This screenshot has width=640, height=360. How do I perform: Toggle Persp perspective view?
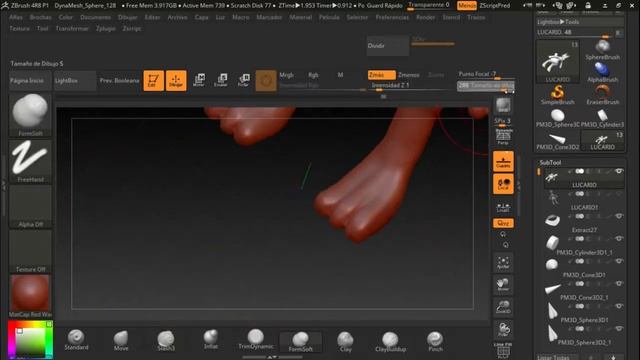[503, 137]
